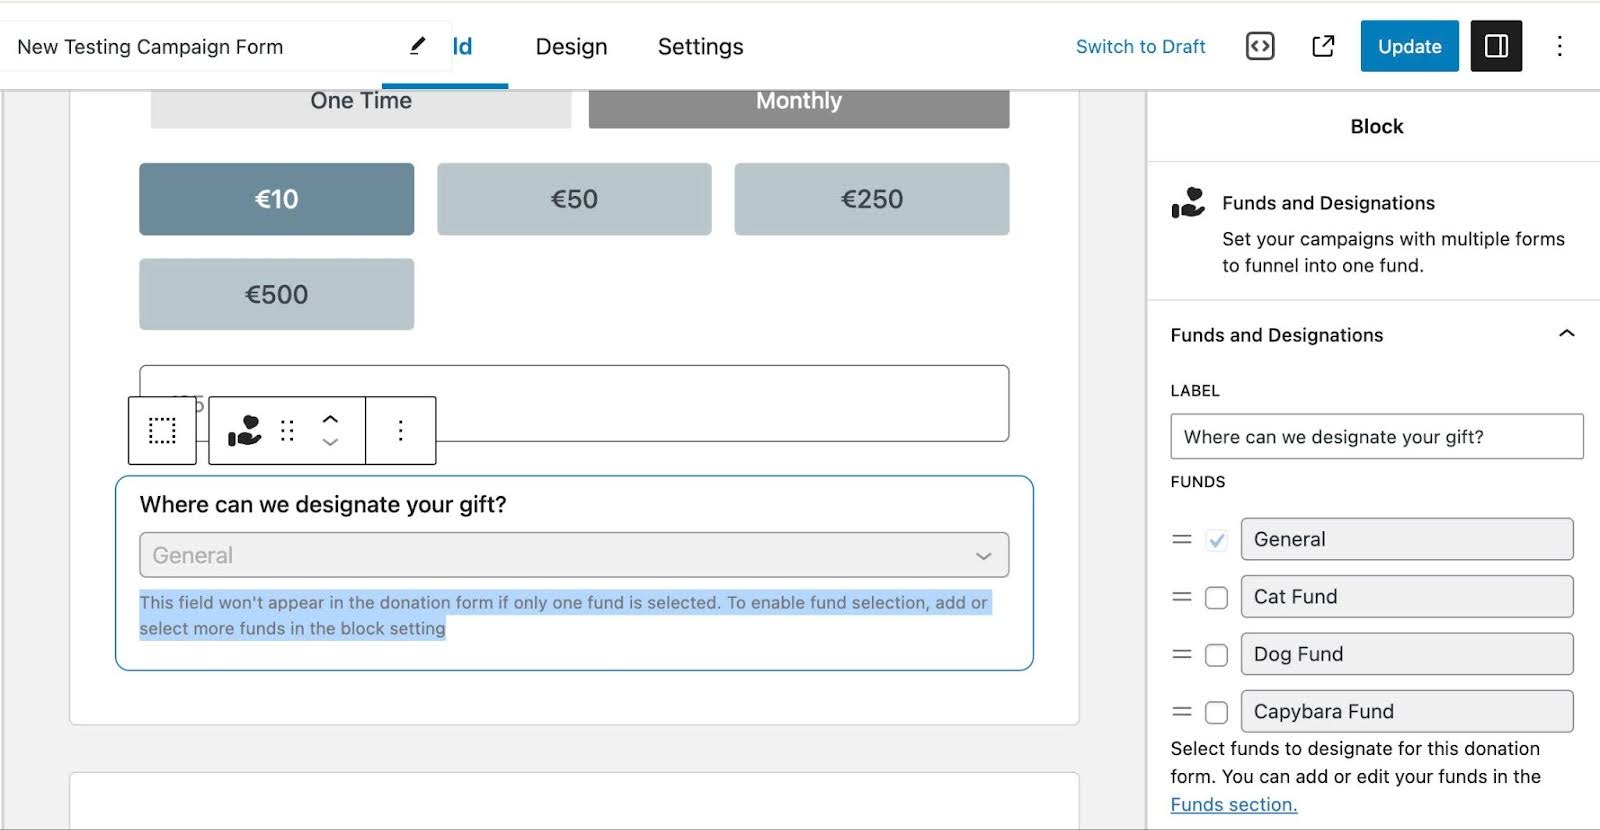
Task: Open the General fund dropdown
Action: tap(574, 555)
